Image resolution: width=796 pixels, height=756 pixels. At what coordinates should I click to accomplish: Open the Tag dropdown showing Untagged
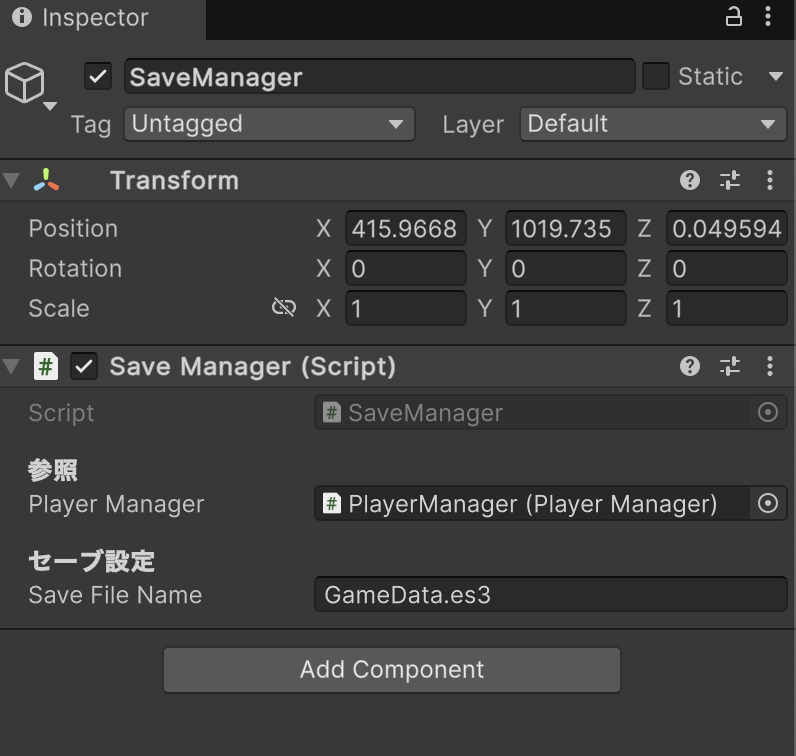270,124
